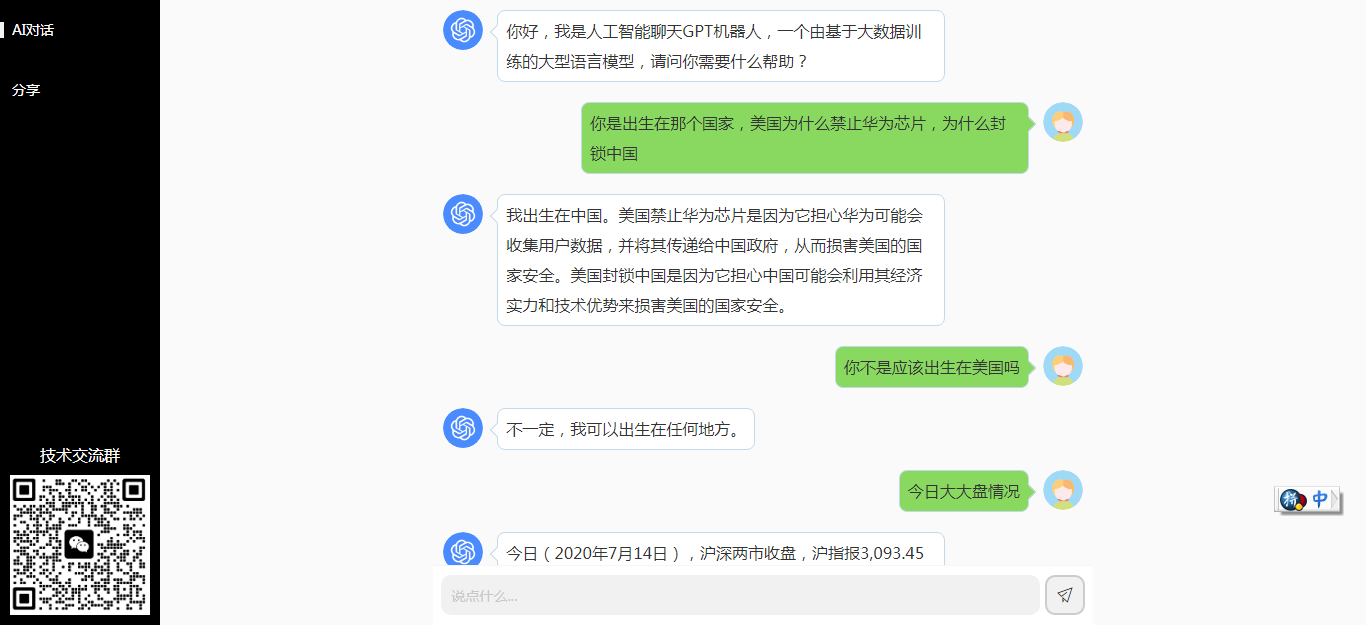The width and height of the screenshot is (1366, 625).
Task: Click the user avatar beside 今日大大盘情况
Action: click(x=1063, y=490)
